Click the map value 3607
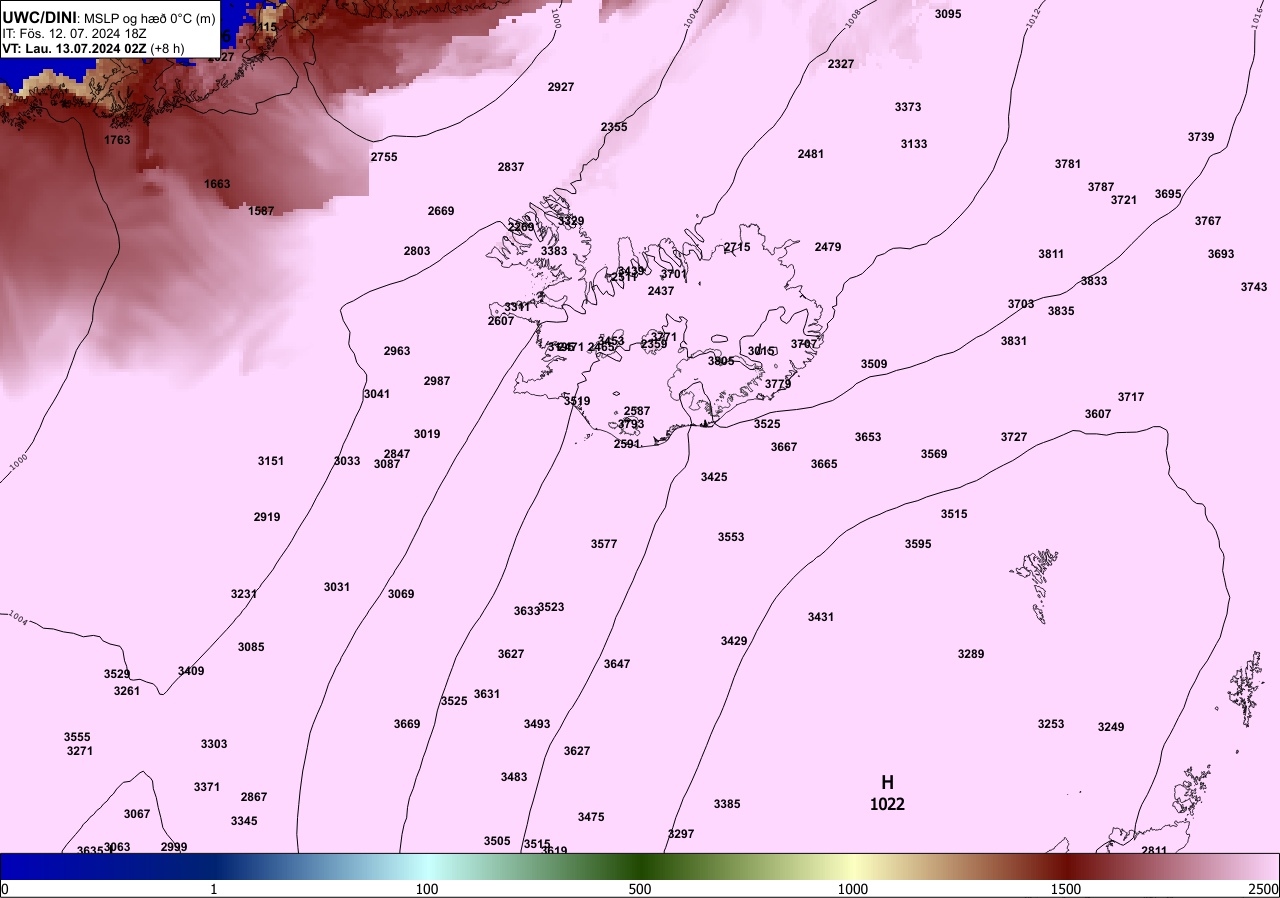The image size is (1280, 898). click(x=1098, y=414)
